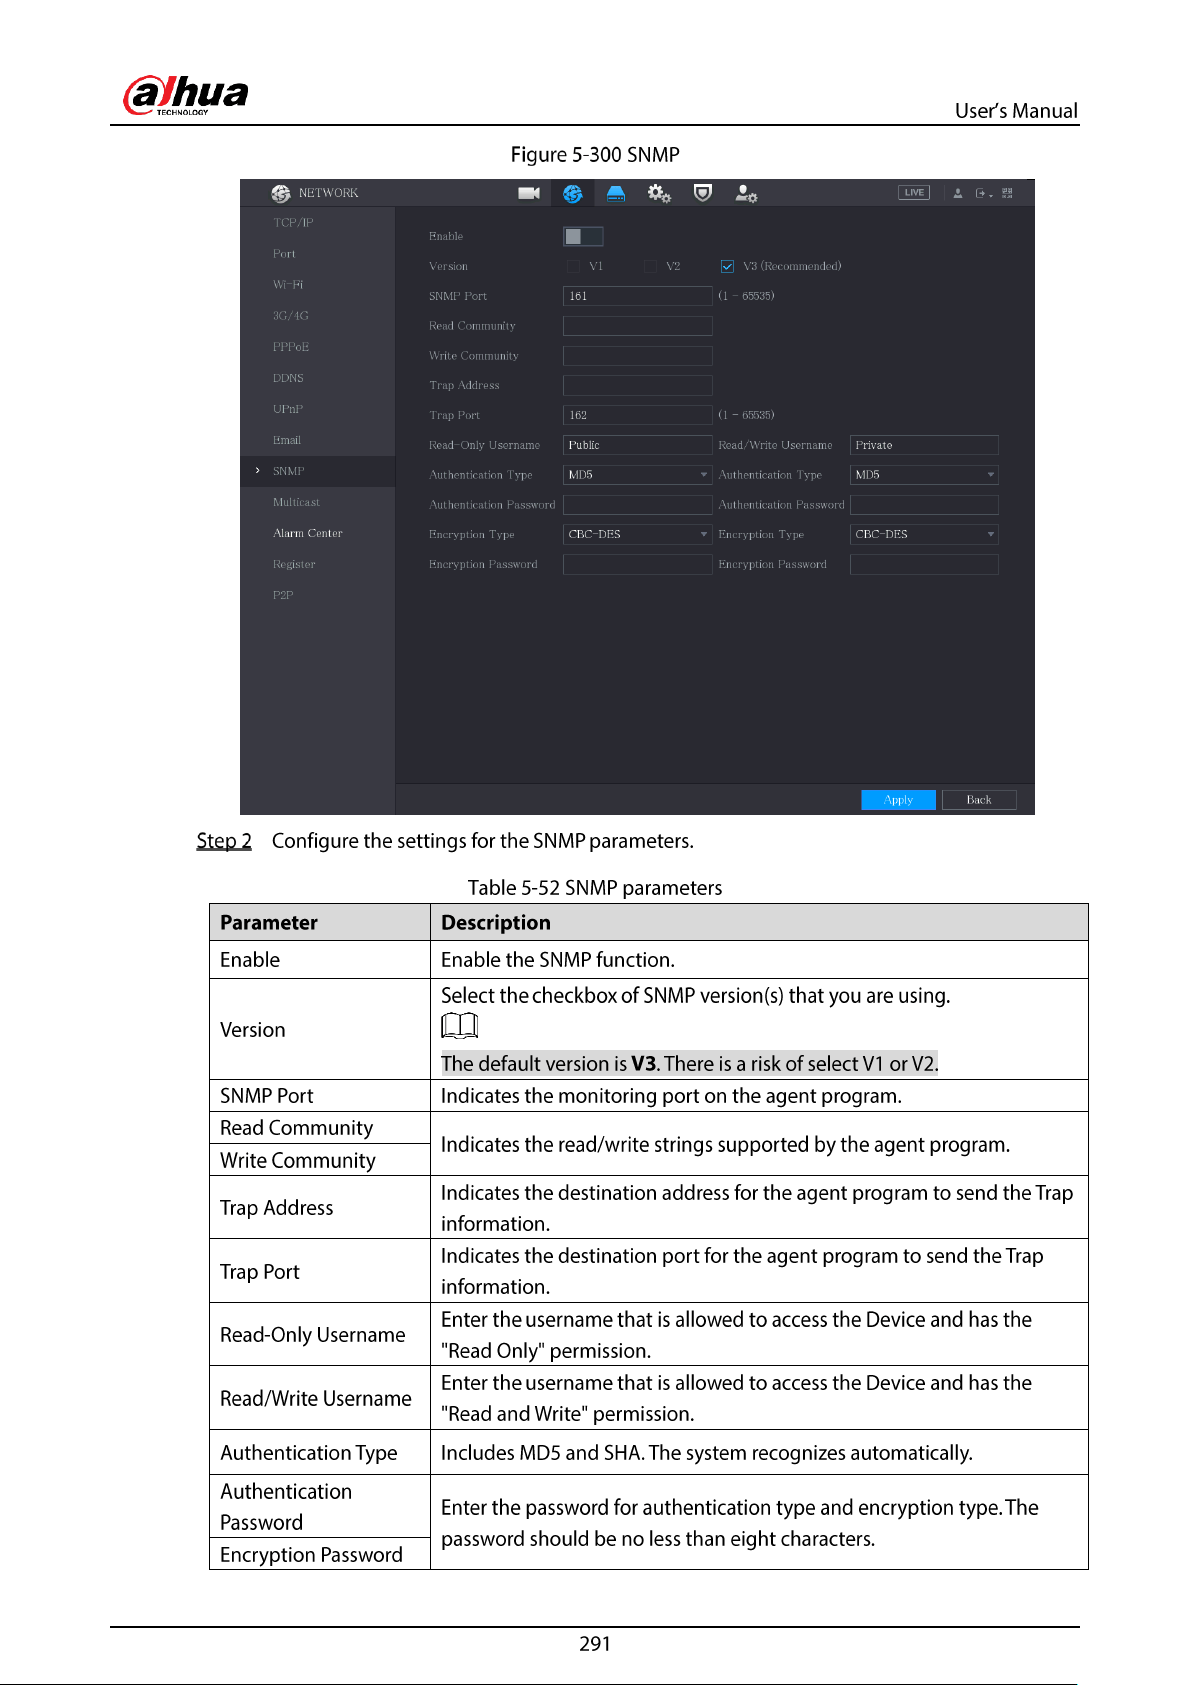
Task: Select the network globe icon in top bar
Action: (573, 193)
